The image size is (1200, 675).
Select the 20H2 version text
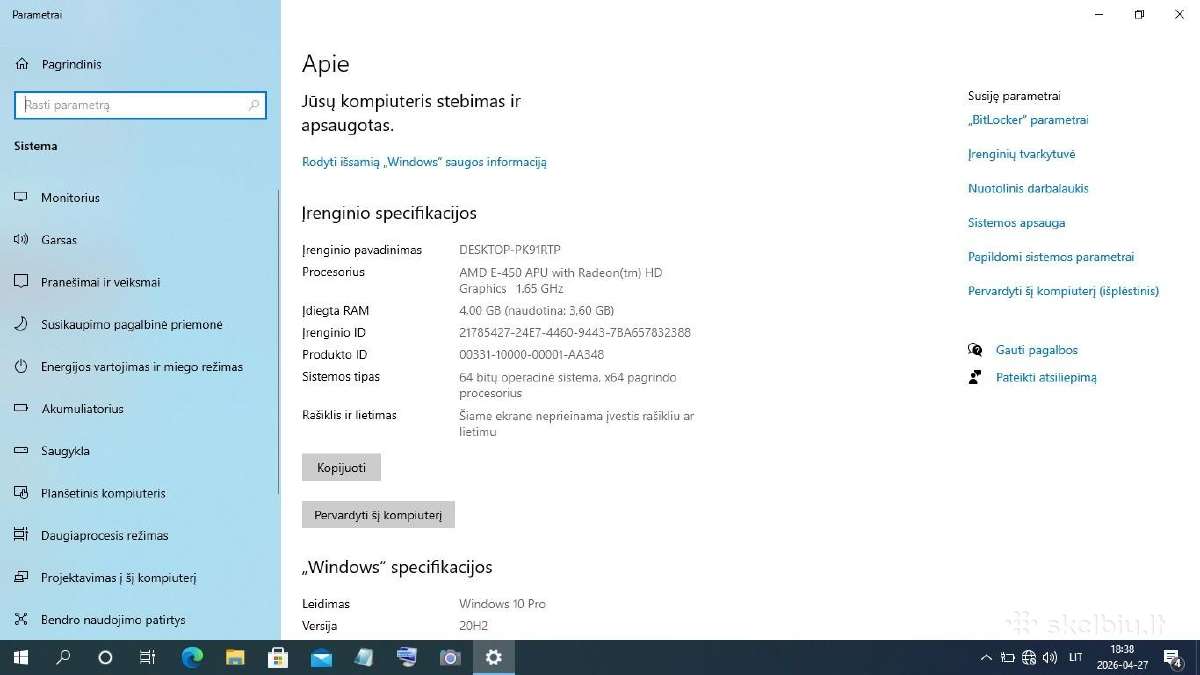(x=473, y=626)
